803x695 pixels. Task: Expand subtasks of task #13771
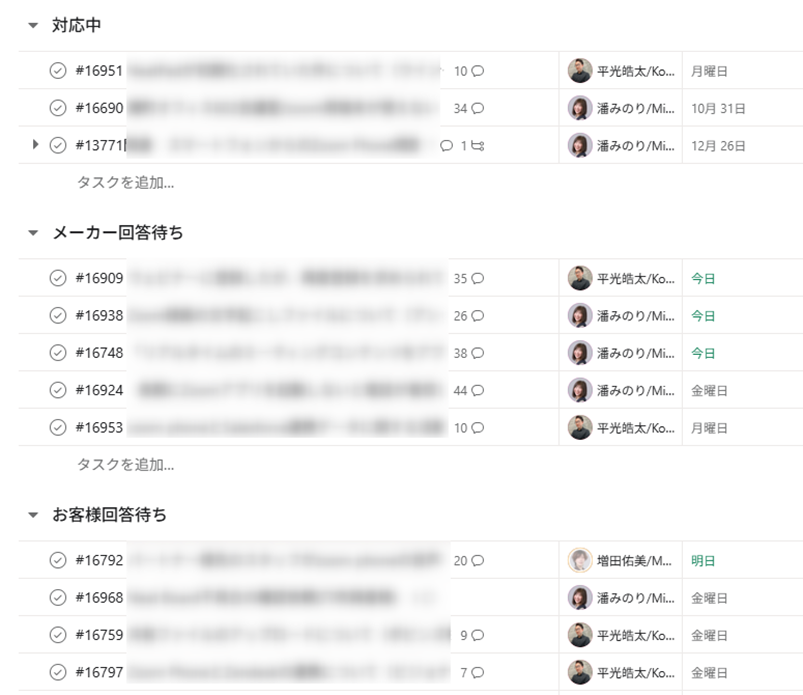(36, 145)
